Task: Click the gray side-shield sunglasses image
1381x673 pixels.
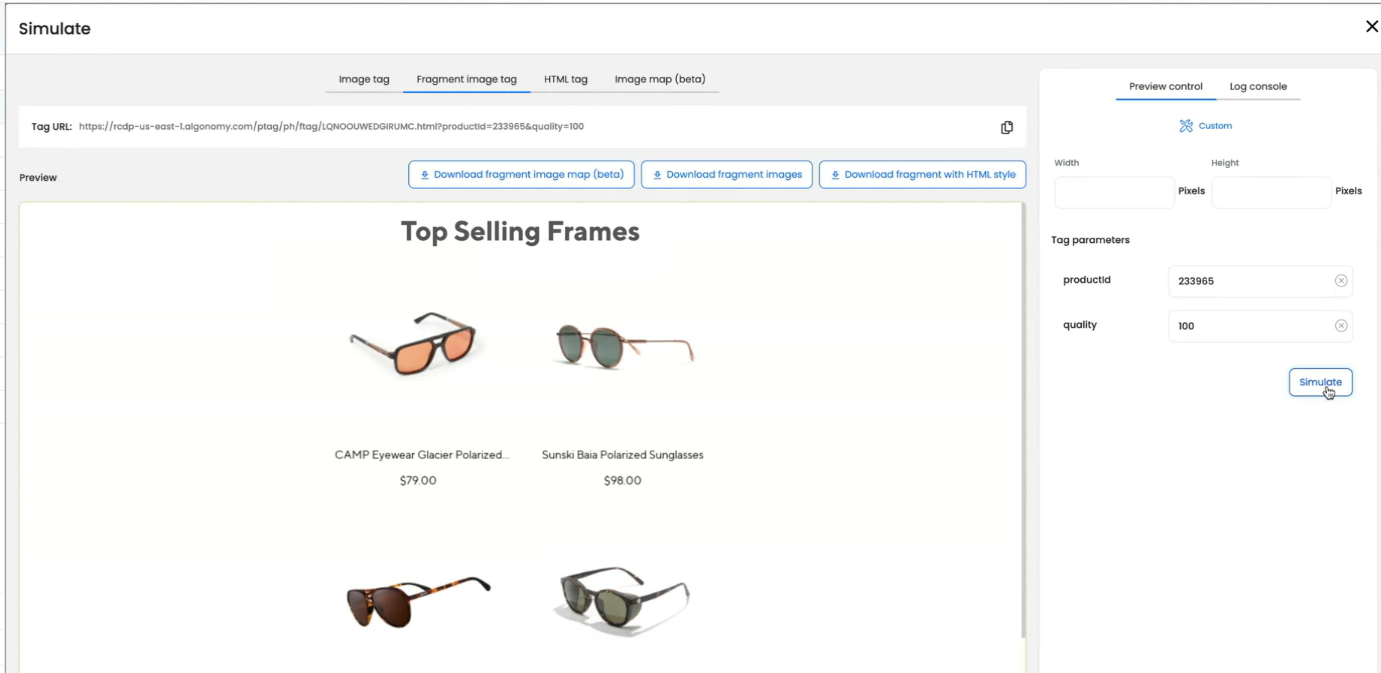Action: pos(622,601)
